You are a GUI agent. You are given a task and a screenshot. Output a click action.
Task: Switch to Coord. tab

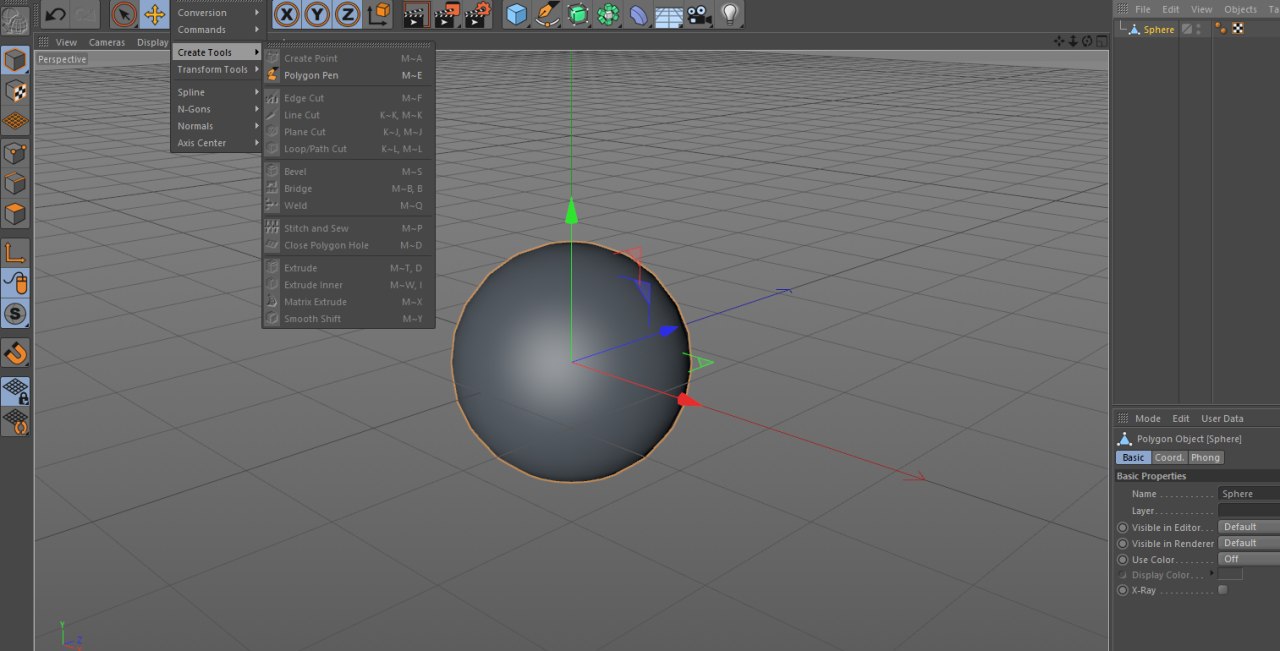pyautogui.click(x=1169, y=457)
